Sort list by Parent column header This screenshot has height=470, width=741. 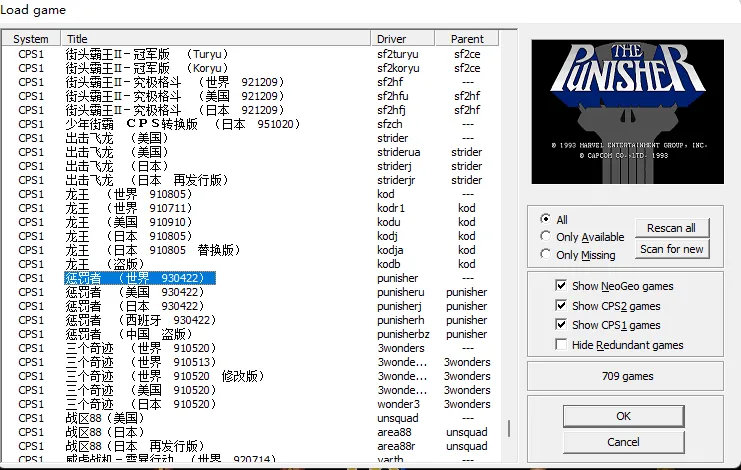(467, 39)
